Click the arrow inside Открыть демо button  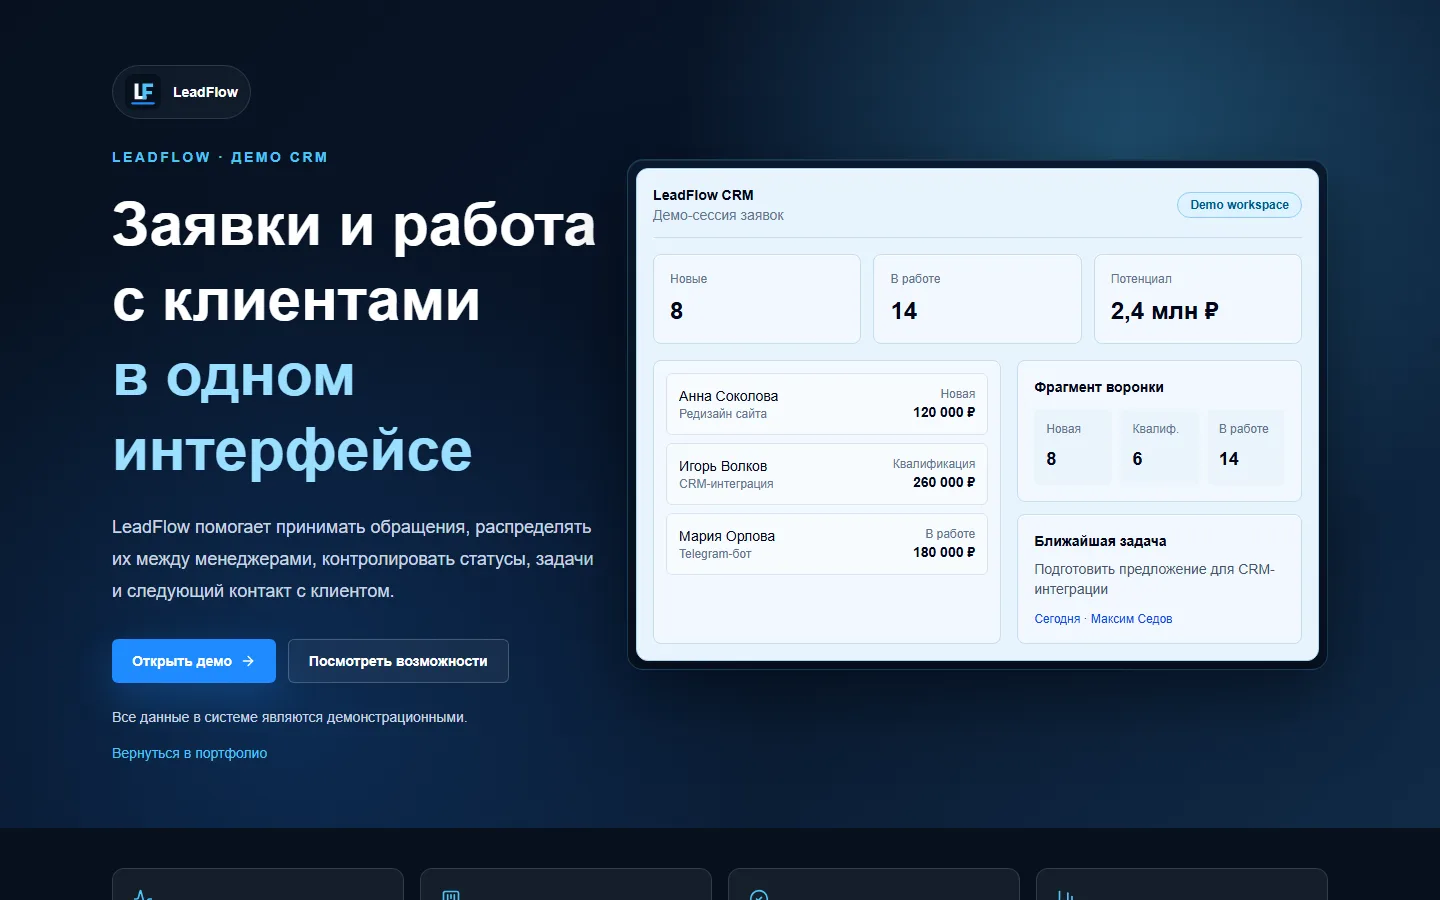(248, 661)
